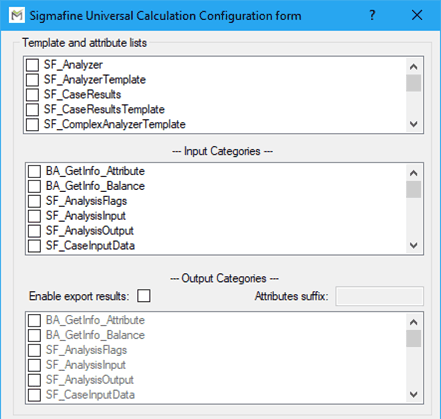The image size is (441, 419).
Task: Close the Configuration form window
Action: click(417, 15)
